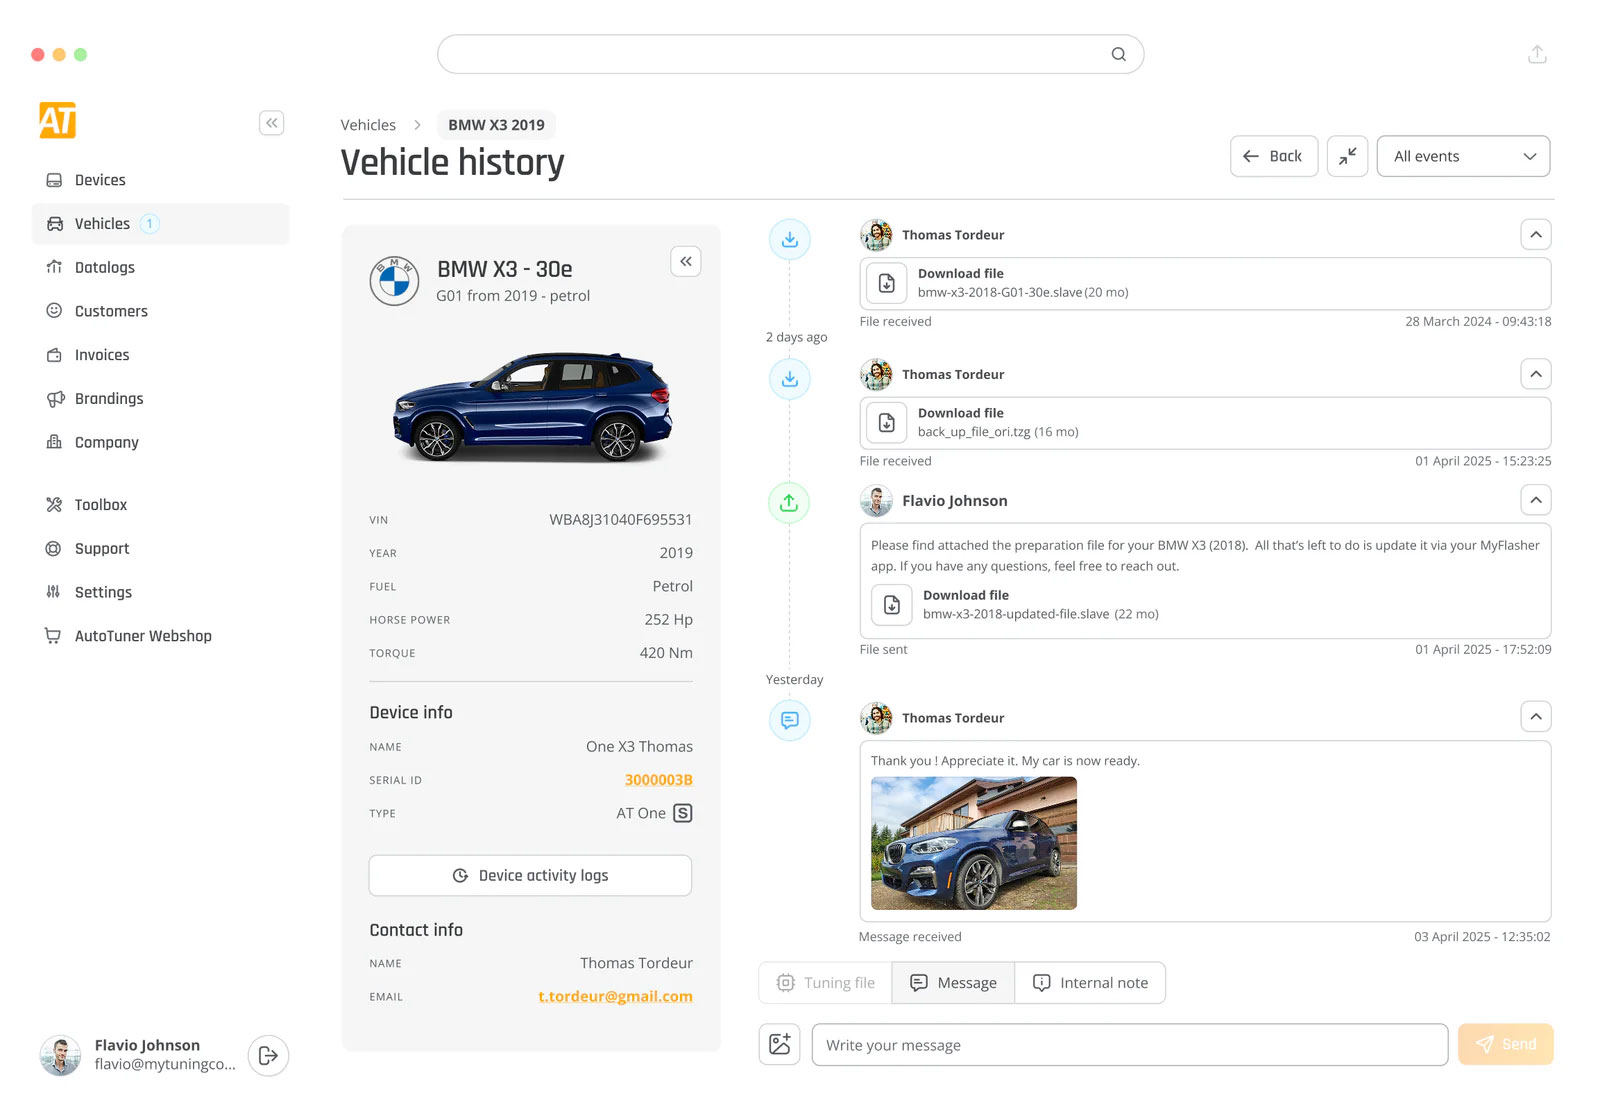Collapse the BMW X3 vehicle details panel

point(685,262)
